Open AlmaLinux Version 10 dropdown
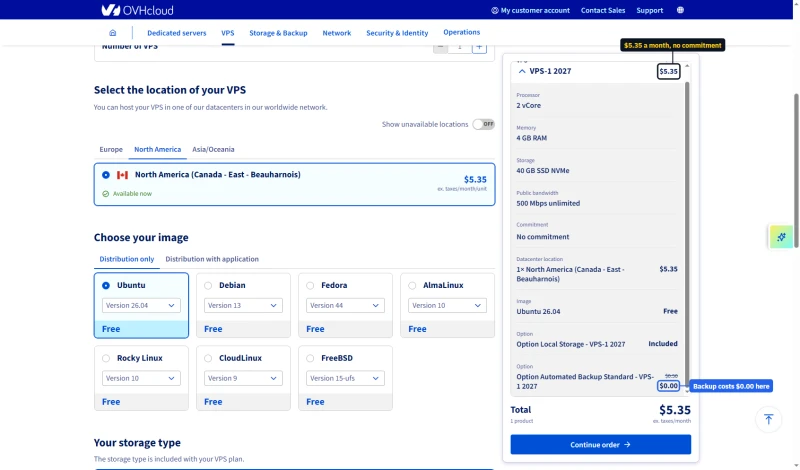 447,306
